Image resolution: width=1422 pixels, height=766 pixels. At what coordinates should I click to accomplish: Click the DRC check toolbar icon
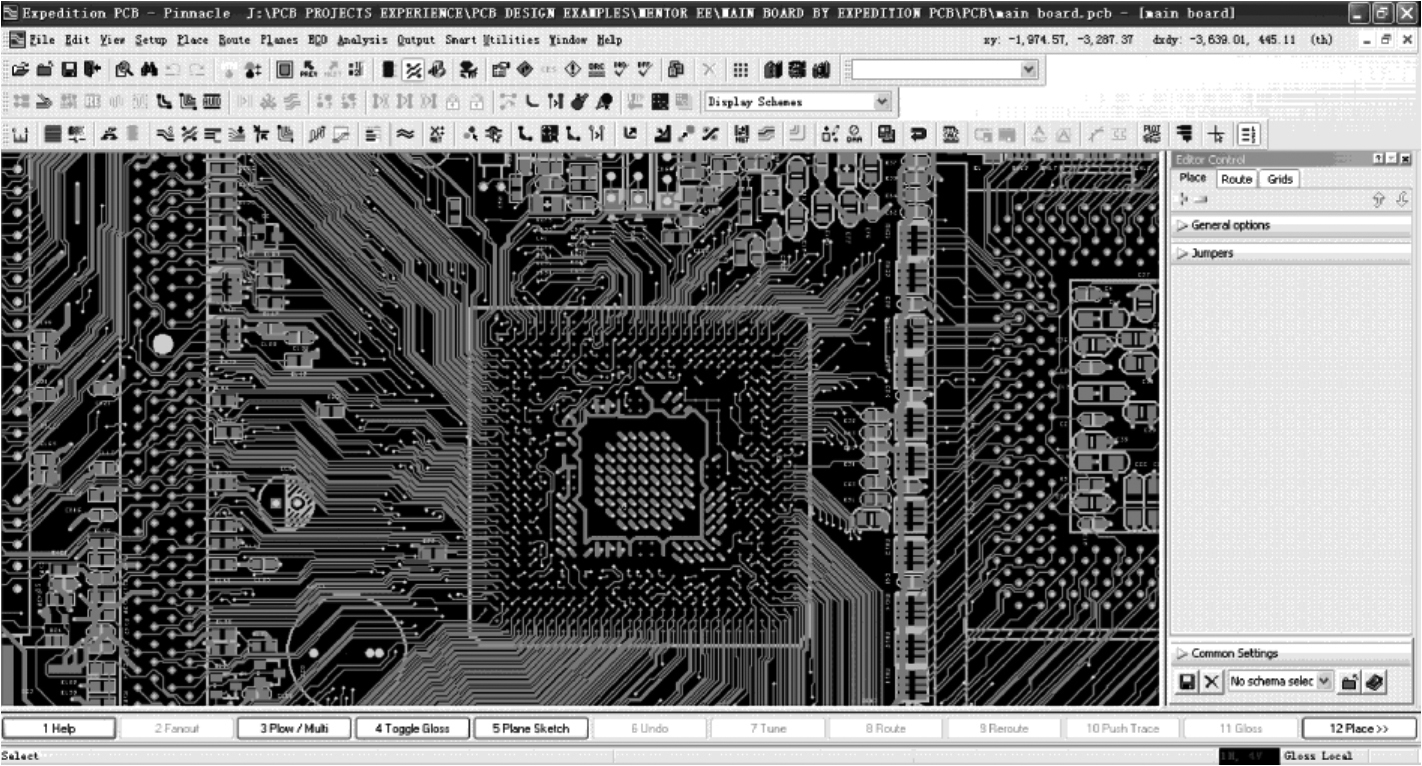pos(597,70)
